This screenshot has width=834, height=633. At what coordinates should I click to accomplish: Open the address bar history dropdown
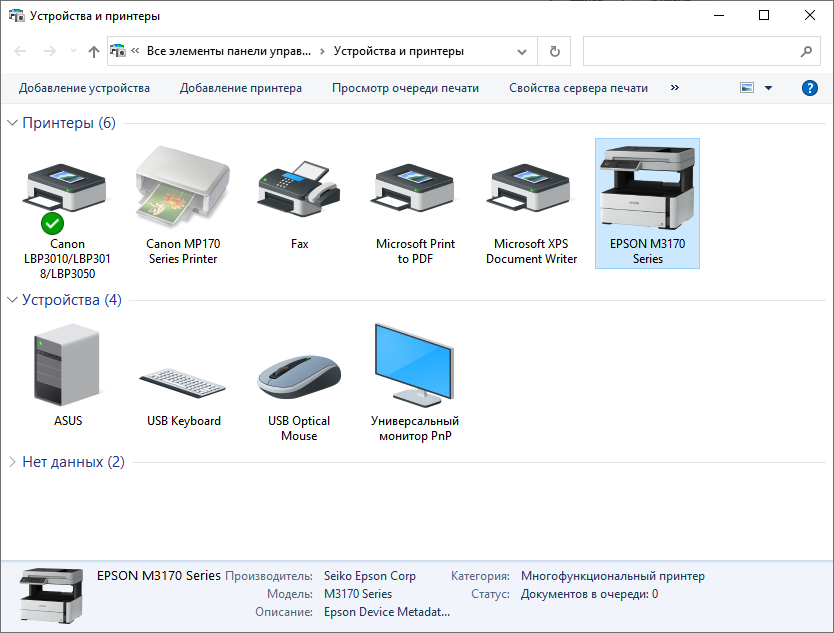point(522,52)
